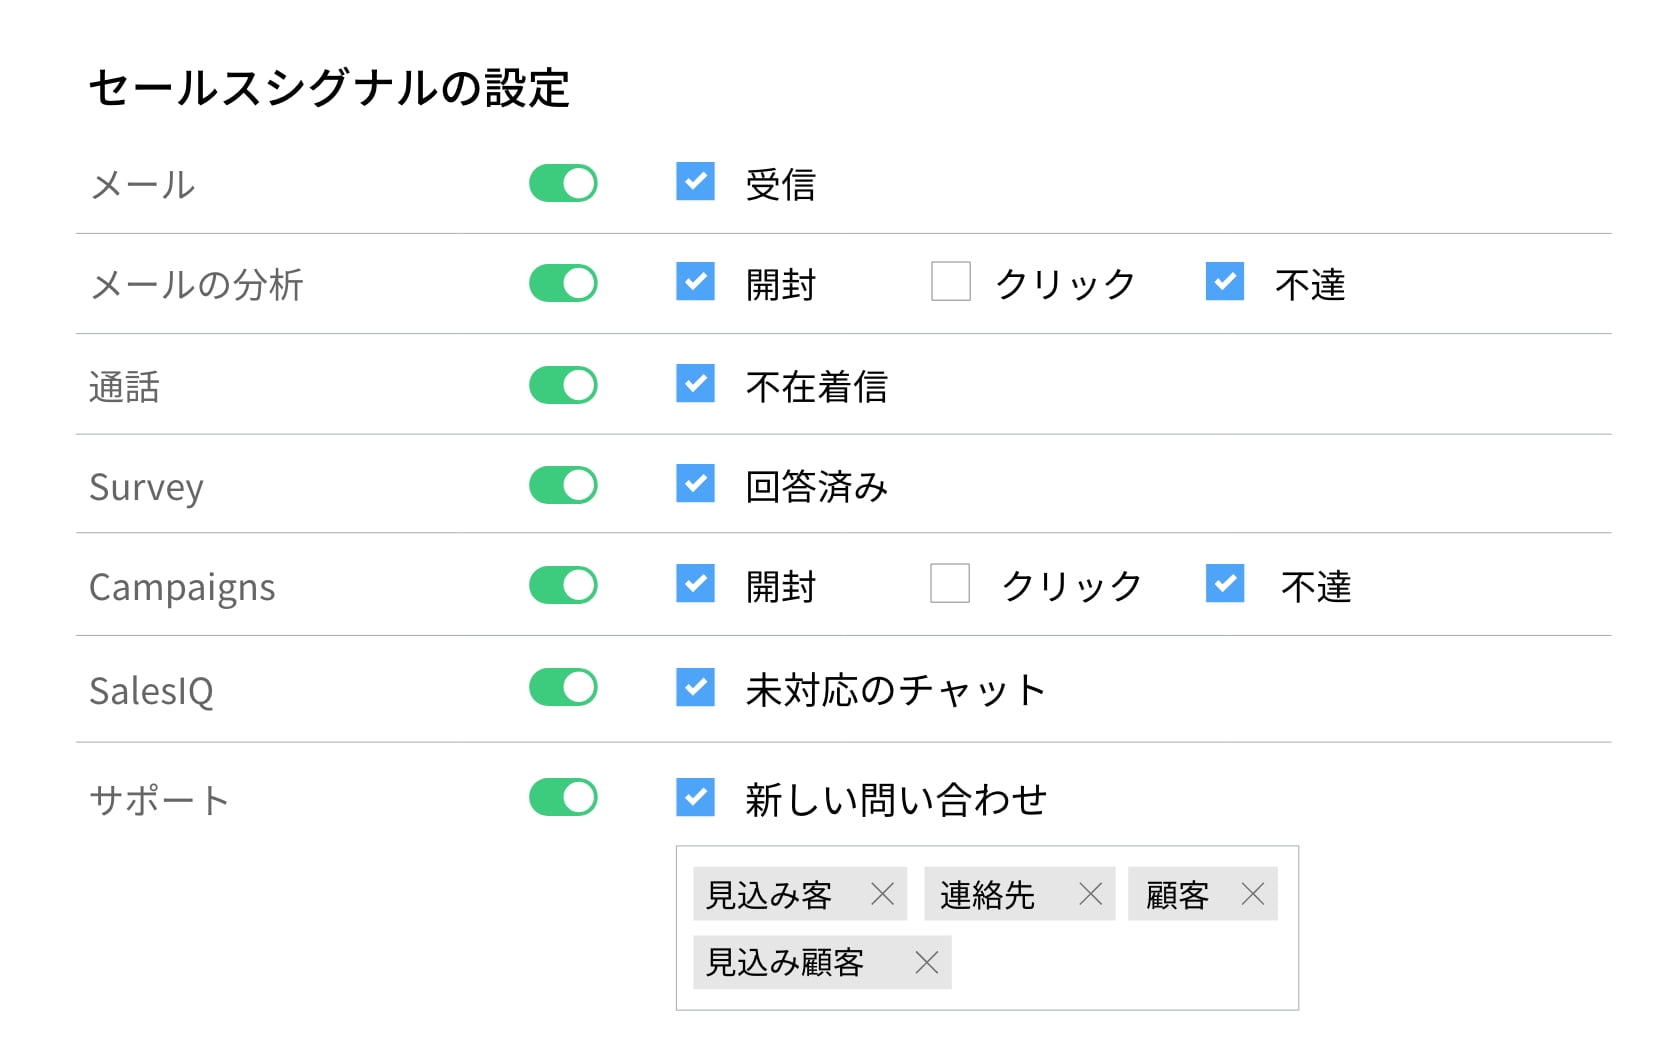Disable the メールの分析 toggle

563,283
